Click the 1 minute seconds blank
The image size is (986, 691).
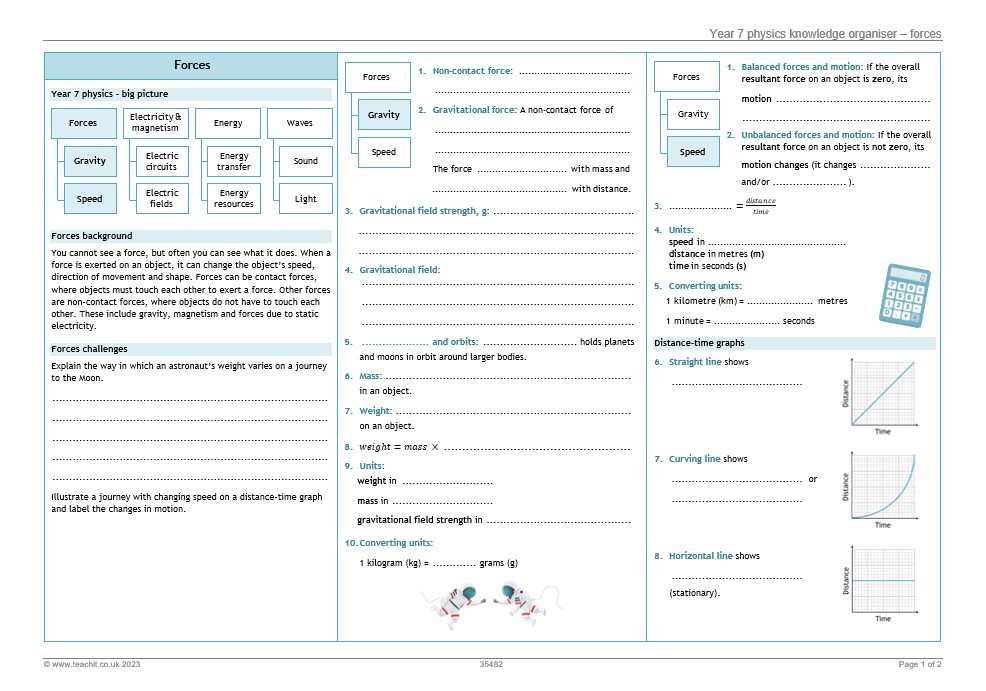[746, 321]
